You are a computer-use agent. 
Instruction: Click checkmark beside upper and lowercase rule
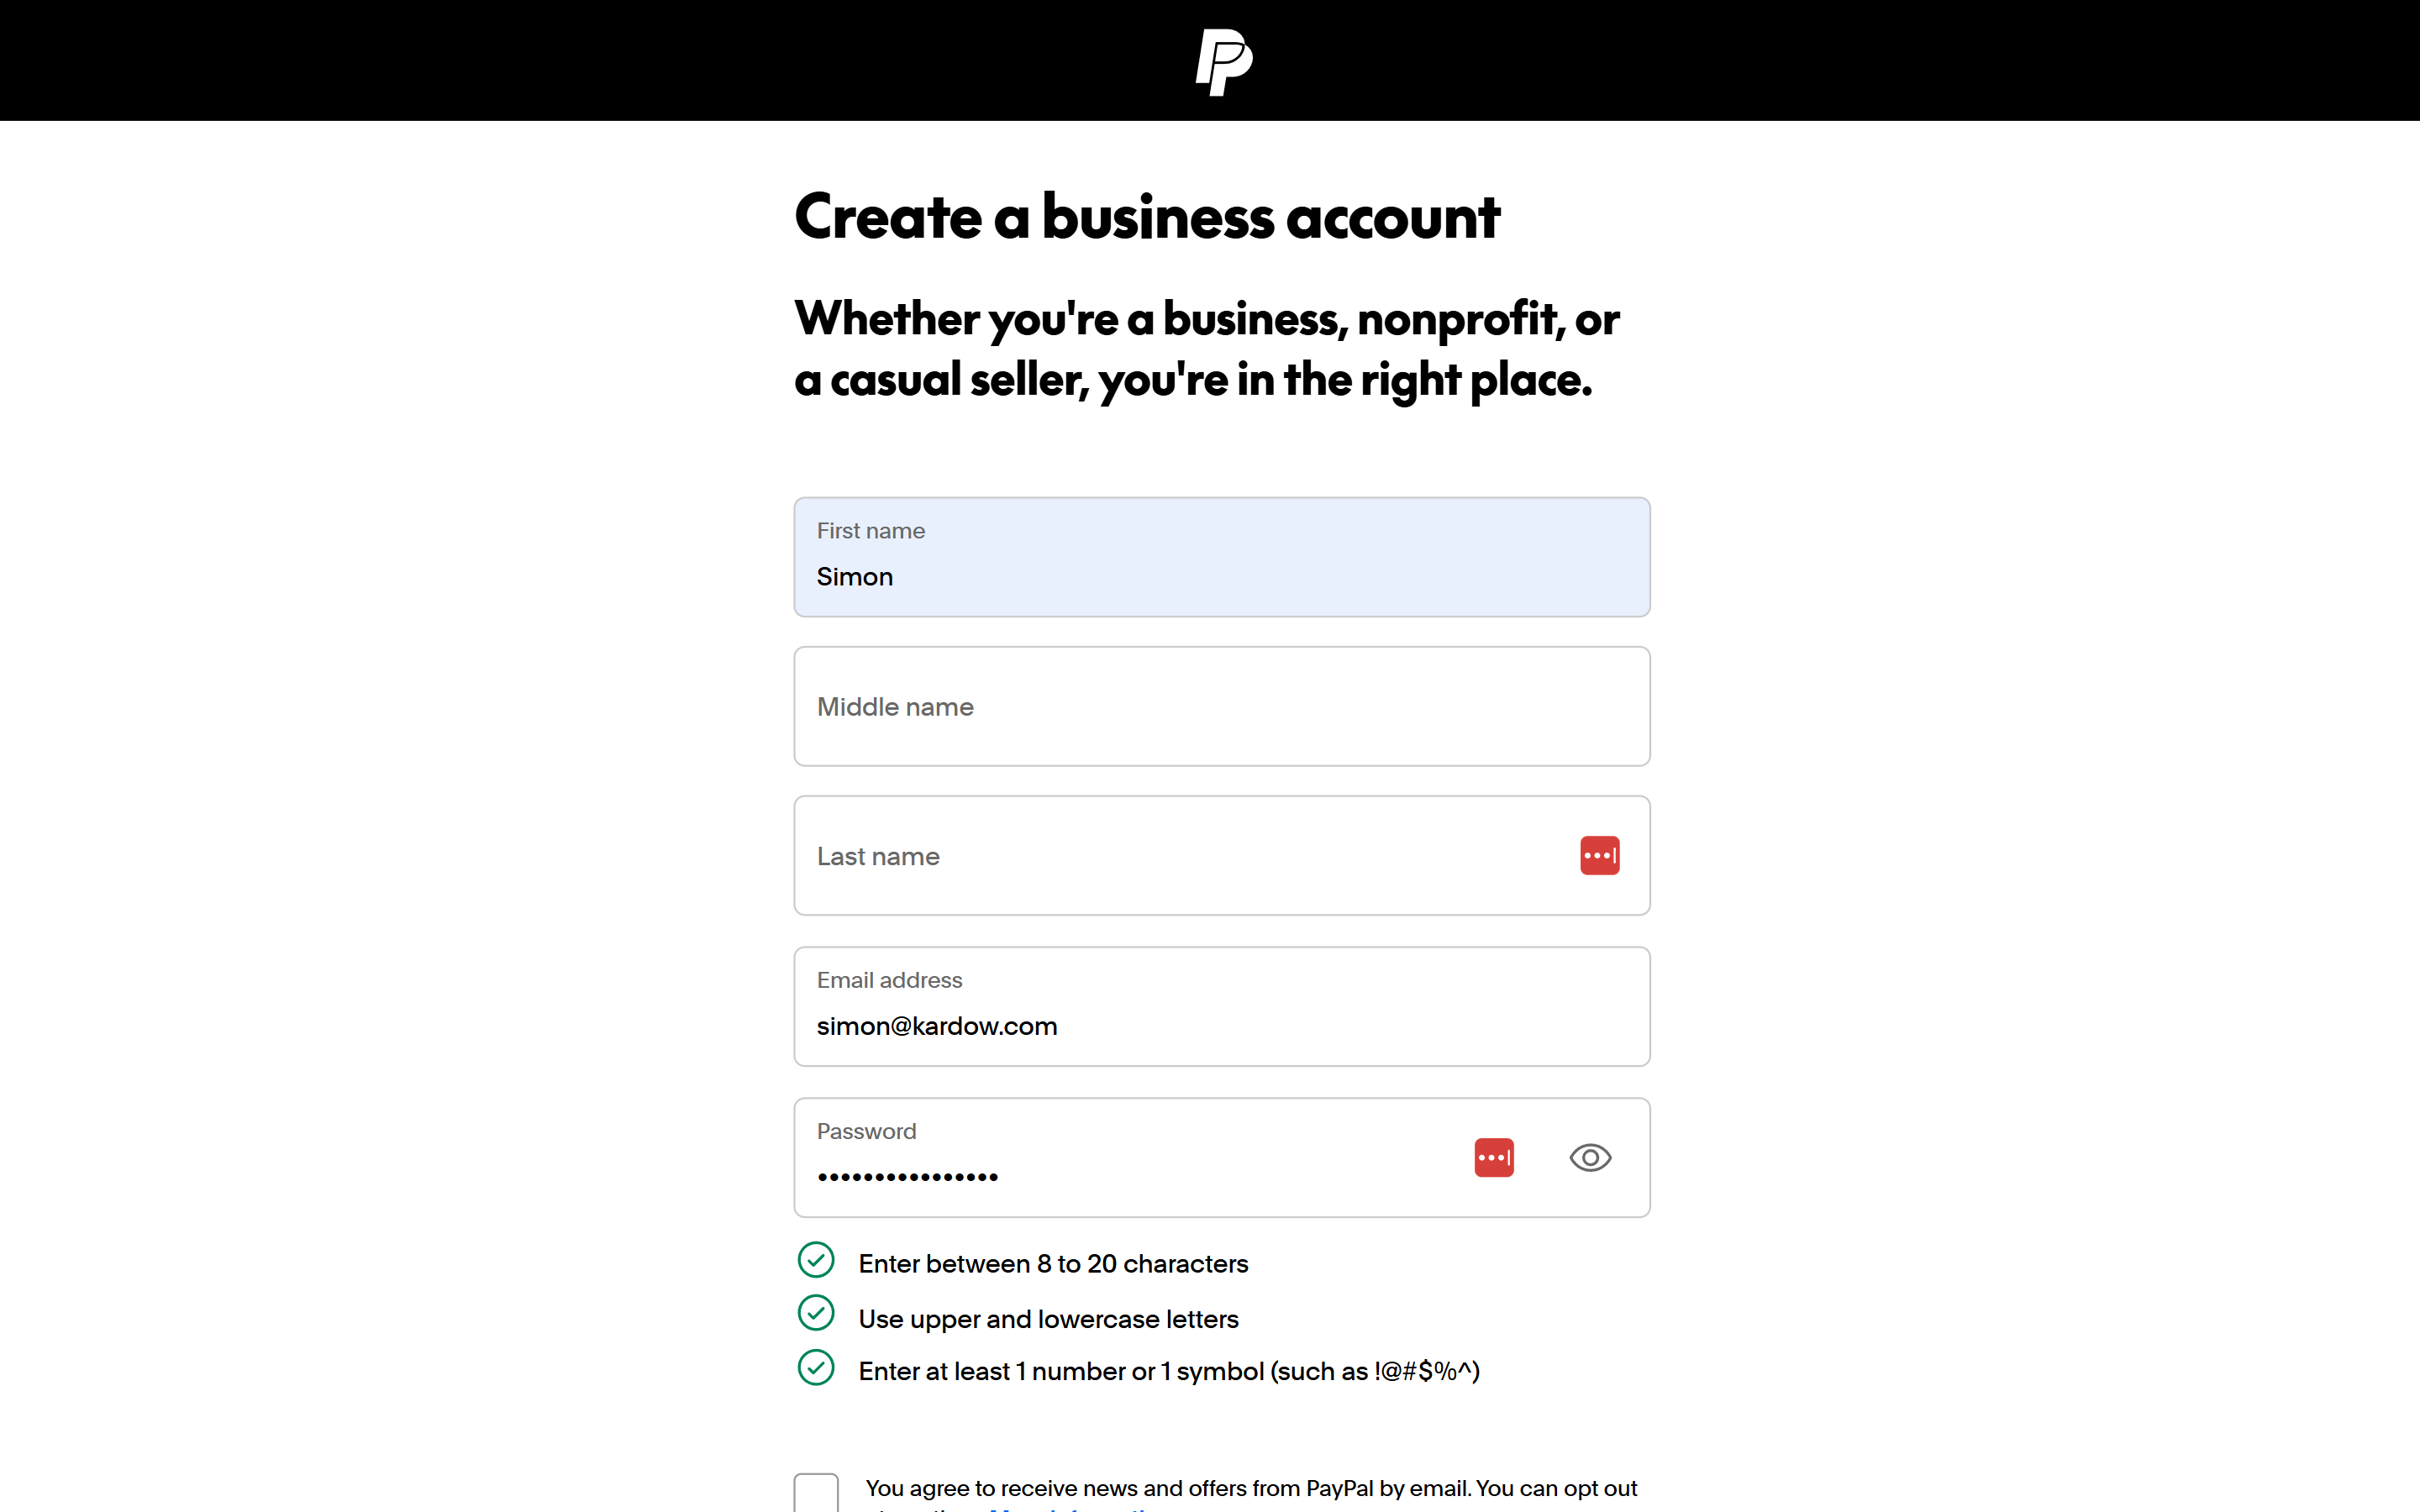click(x=816, y=1314)
